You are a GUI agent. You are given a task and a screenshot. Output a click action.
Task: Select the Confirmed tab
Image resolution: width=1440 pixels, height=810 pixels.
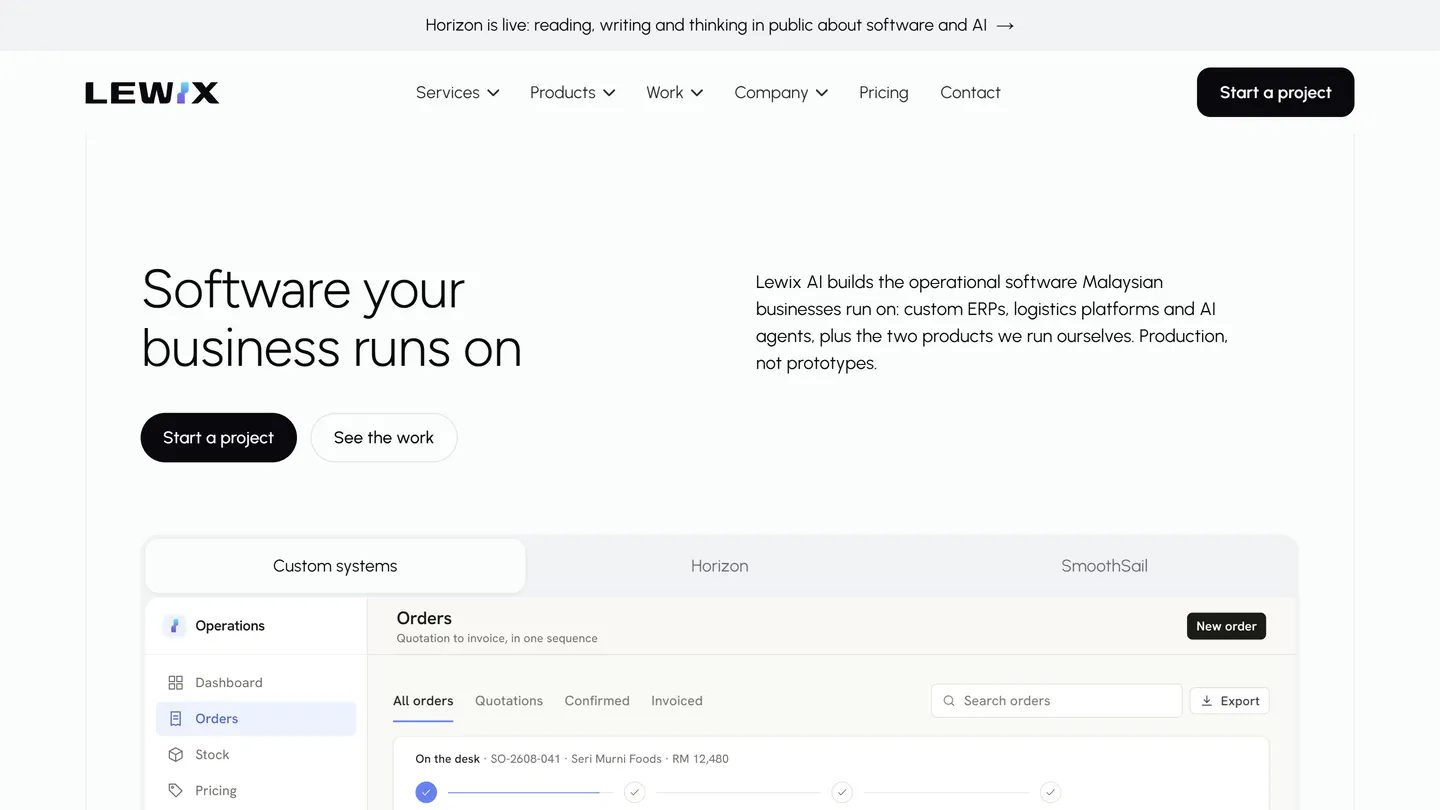point(597,701)
